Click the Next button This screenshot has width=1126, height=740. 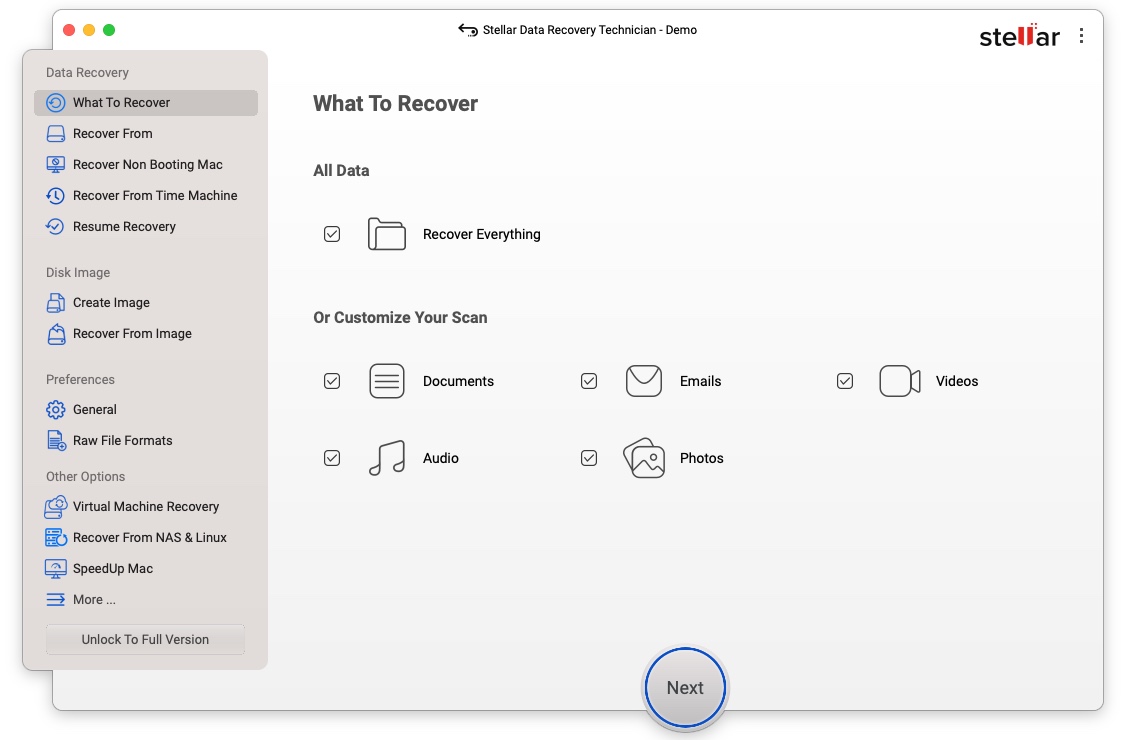685,688
